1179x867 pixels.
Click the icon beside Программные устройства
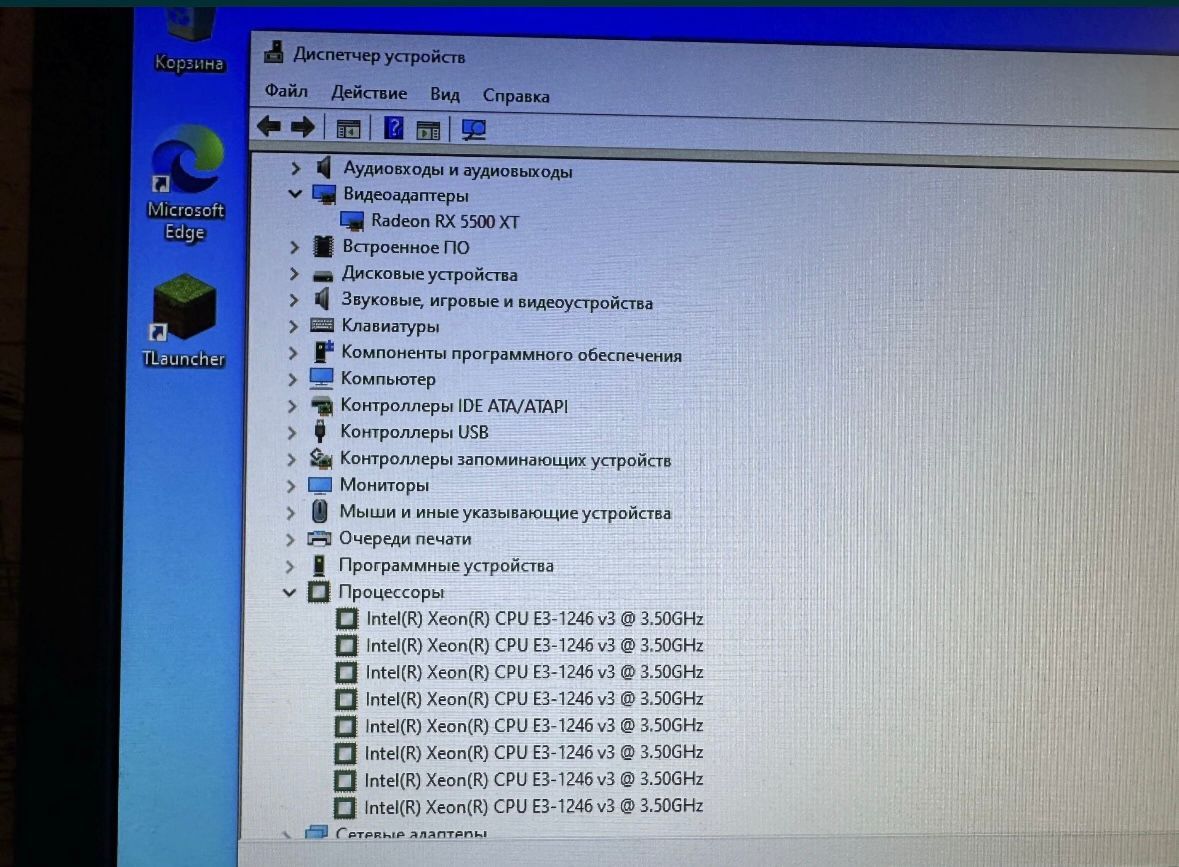tap(319, 565)
